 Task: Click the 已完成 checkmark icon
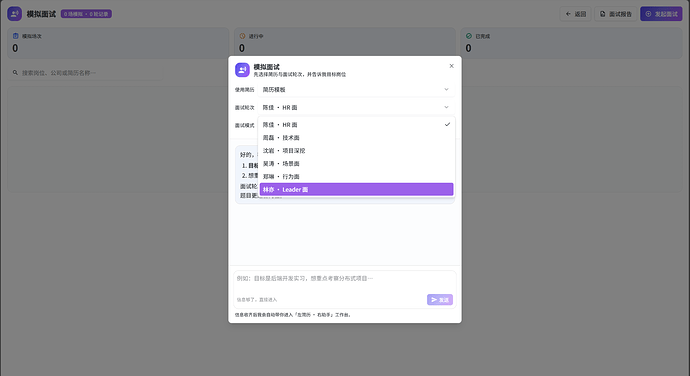point(469,36)
